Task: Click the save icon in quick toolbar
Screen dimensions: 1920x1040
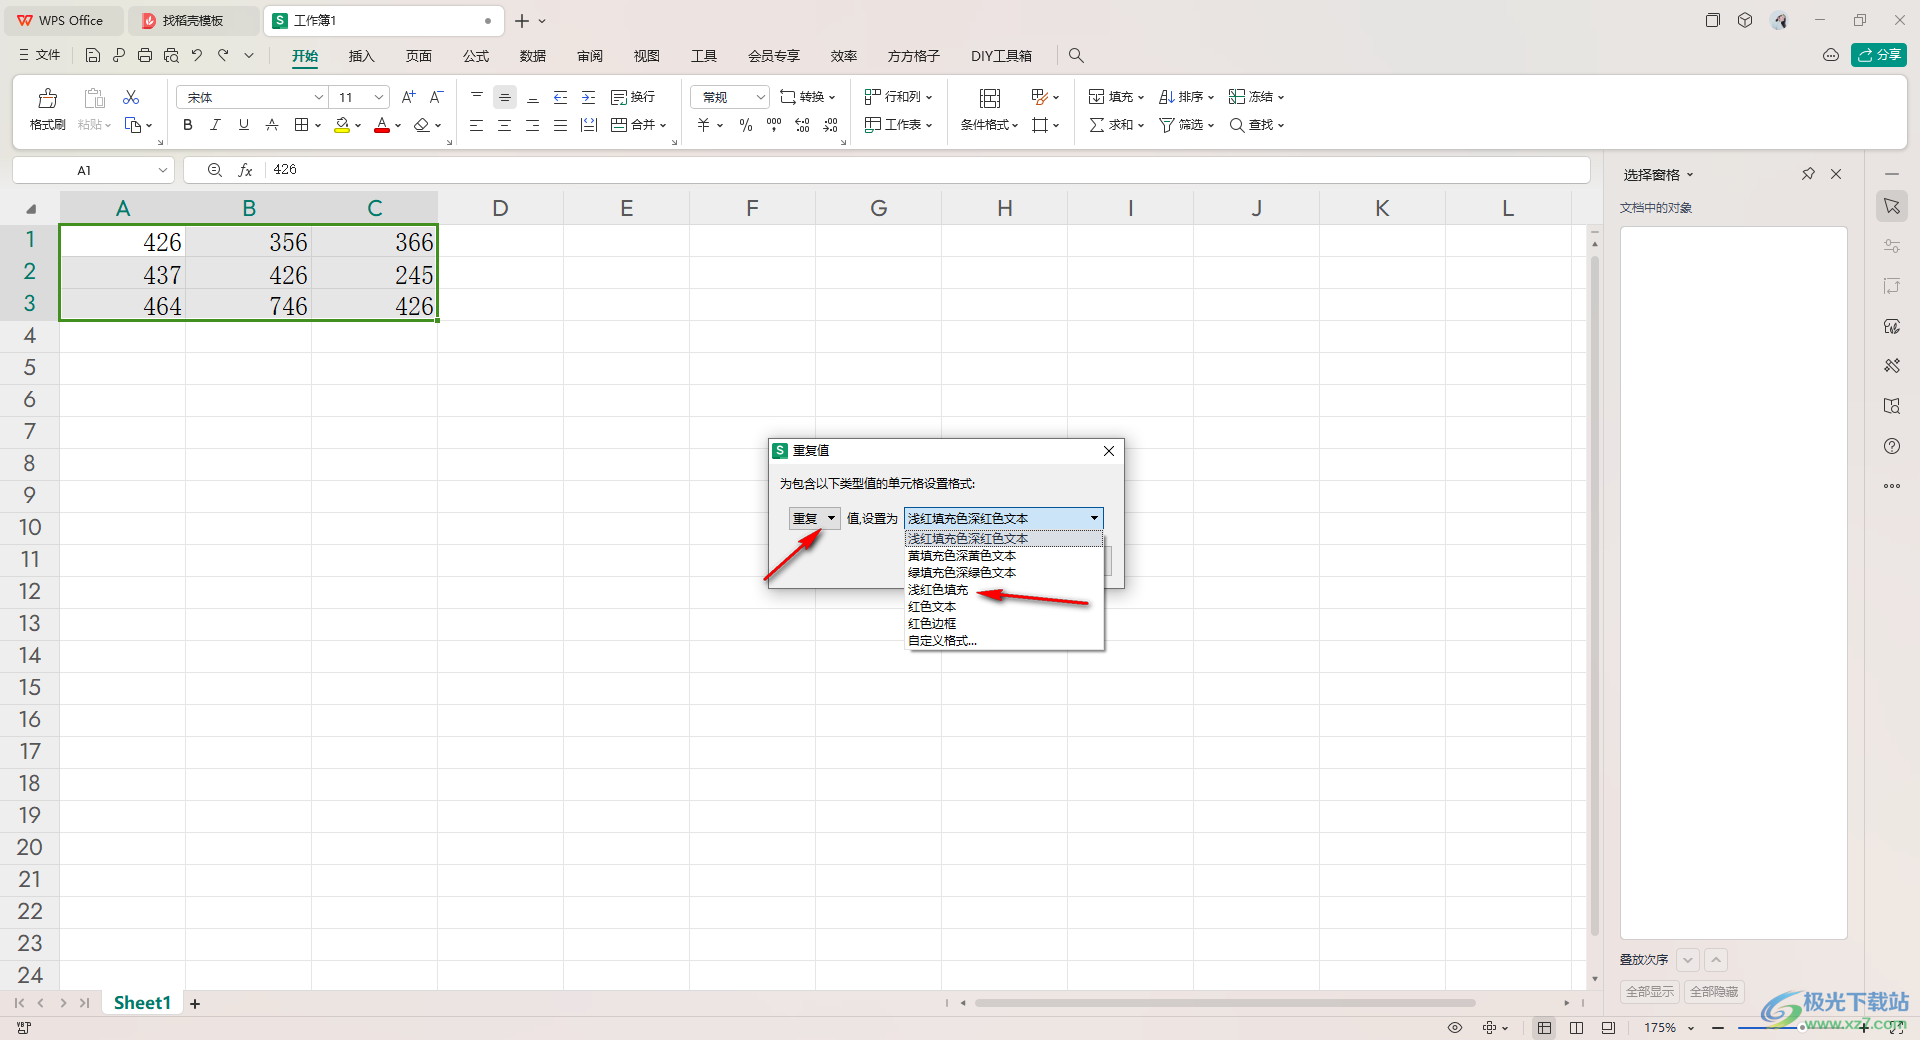Action: [93, 56]
